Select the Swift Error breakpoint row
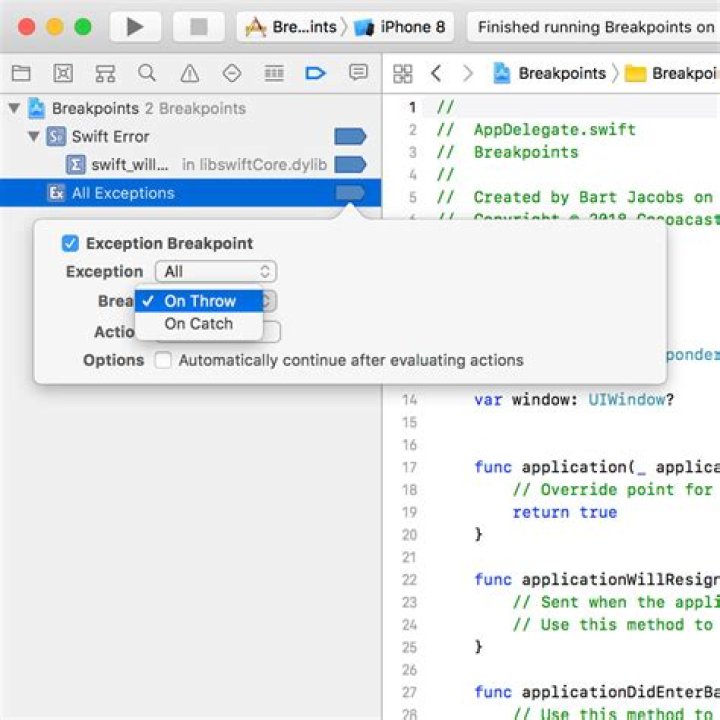This screenshot has height=720, width=720. (191, 136)
